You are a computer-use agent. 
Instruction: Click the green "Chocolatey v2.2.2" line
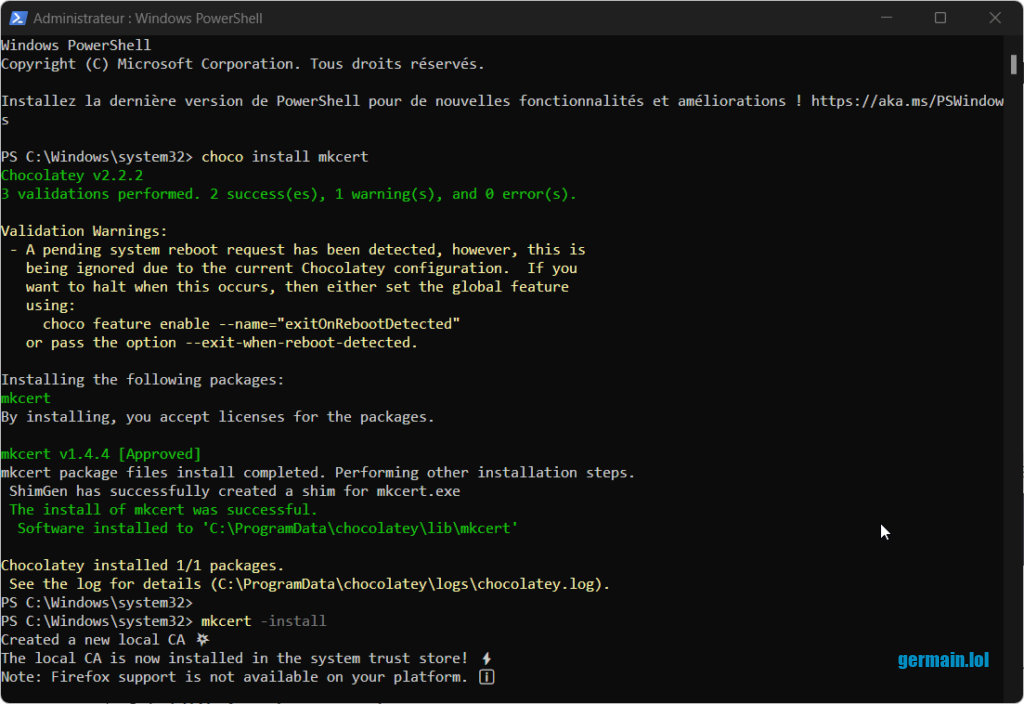point(72,175)
